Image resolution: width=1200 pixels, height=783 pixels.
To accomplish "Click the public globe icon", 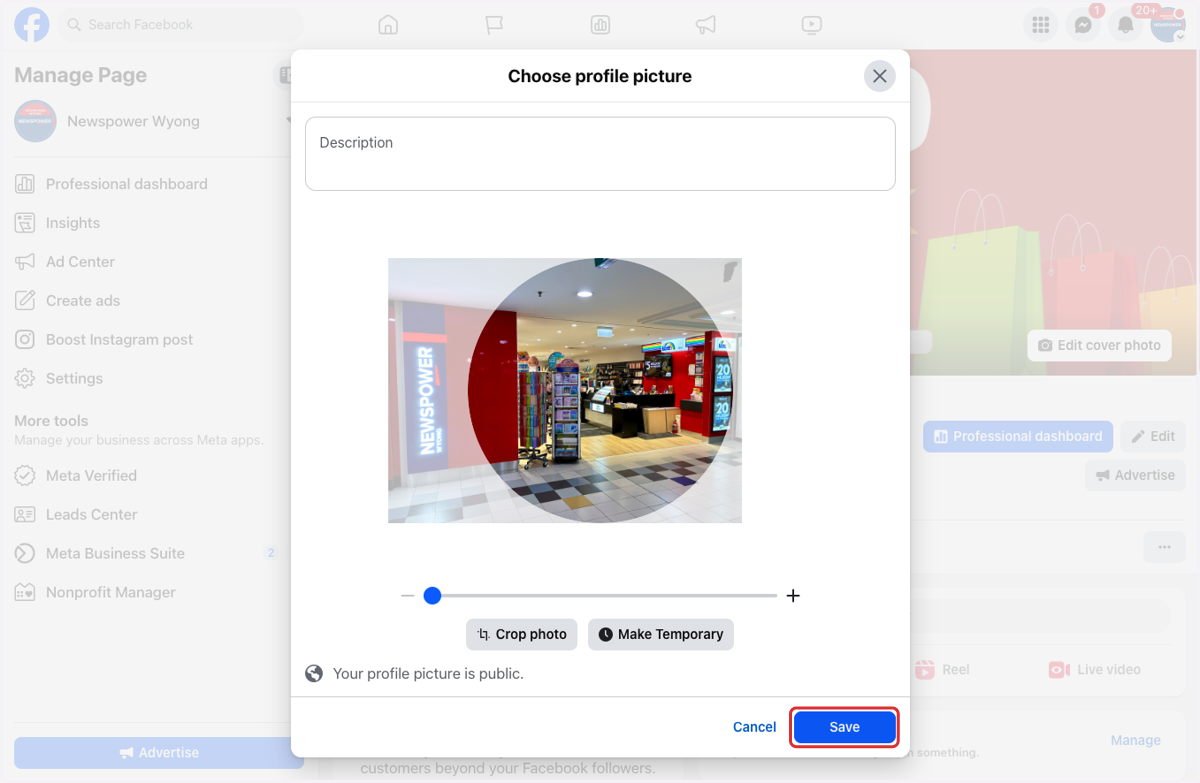I will click(314, 673).
